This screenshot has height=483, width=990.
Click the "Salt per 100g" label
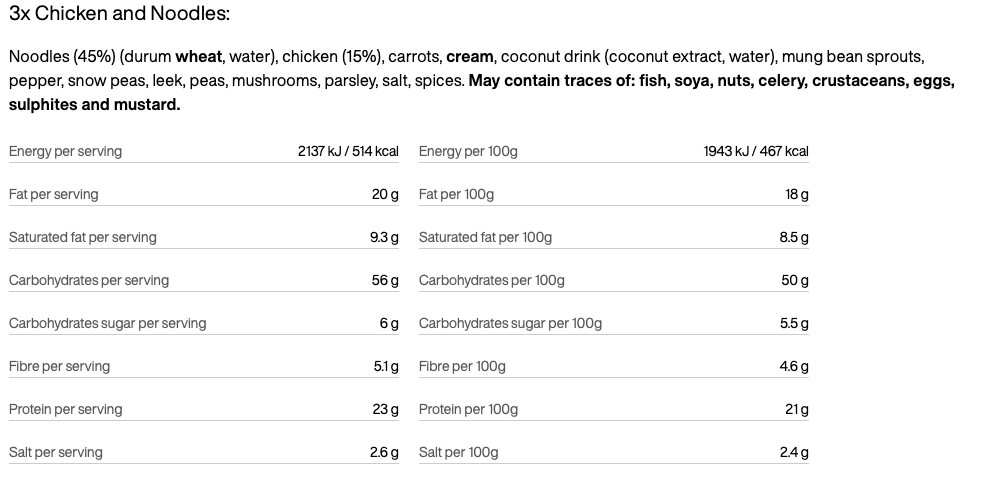(458, 453)
